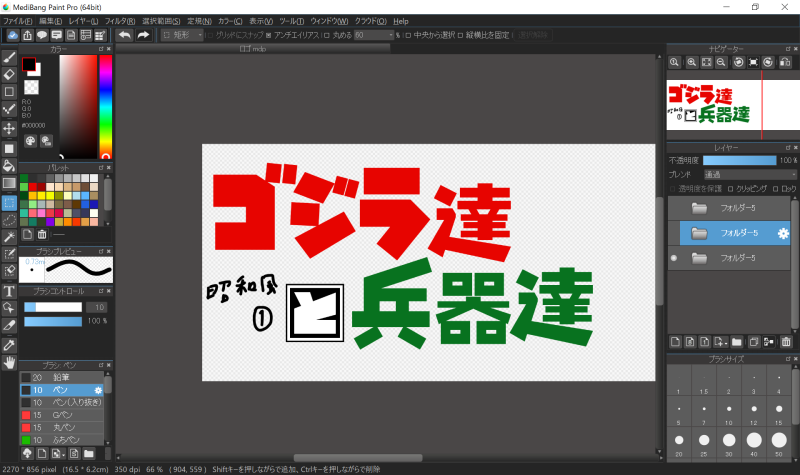Click the cloud save icon in toolbar
Image resolution: width=800 pixels, height=475 pixels.
click(13, 35)
